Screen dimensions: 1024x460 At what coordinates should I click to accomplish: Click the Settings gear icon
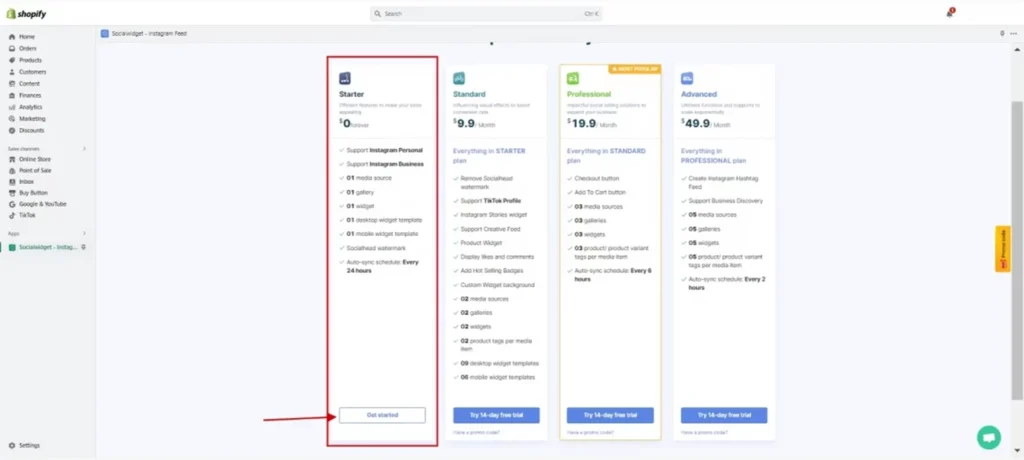[x=12, y=446]
